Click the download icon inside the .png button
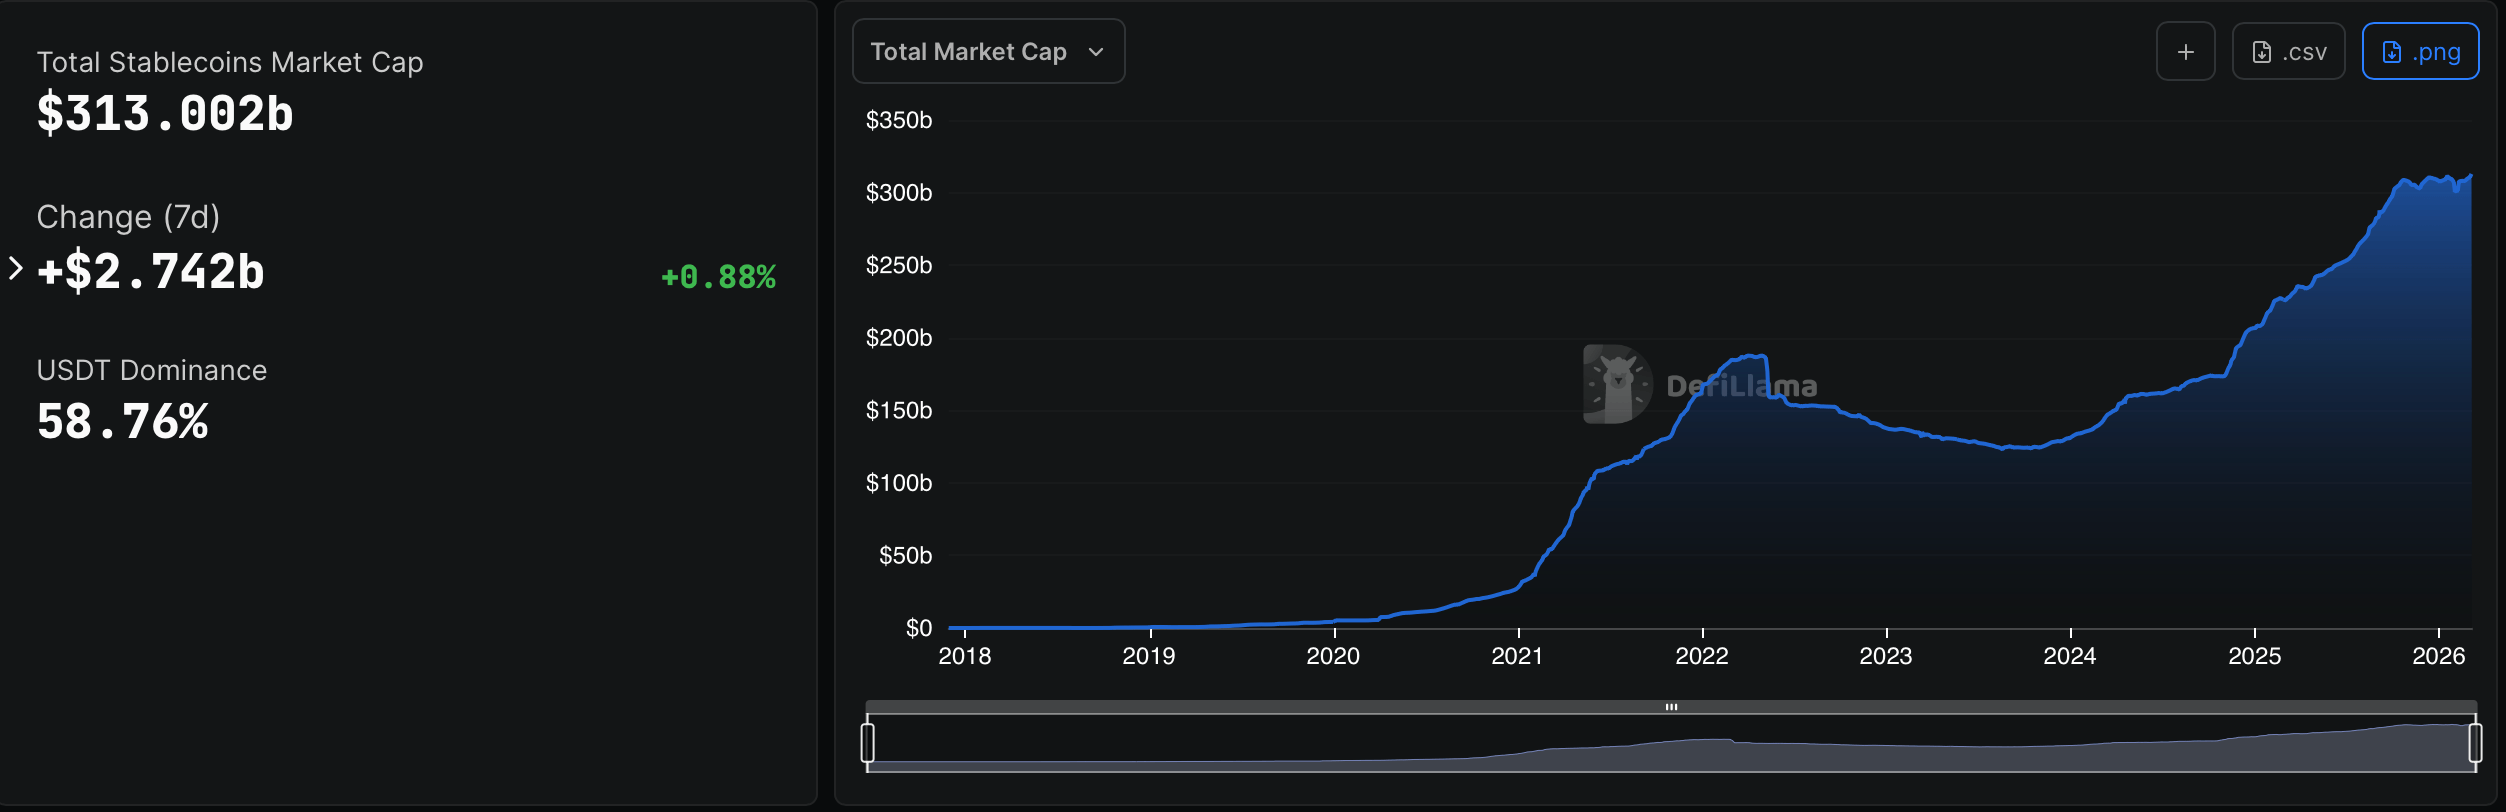 tap(2390, 50)
